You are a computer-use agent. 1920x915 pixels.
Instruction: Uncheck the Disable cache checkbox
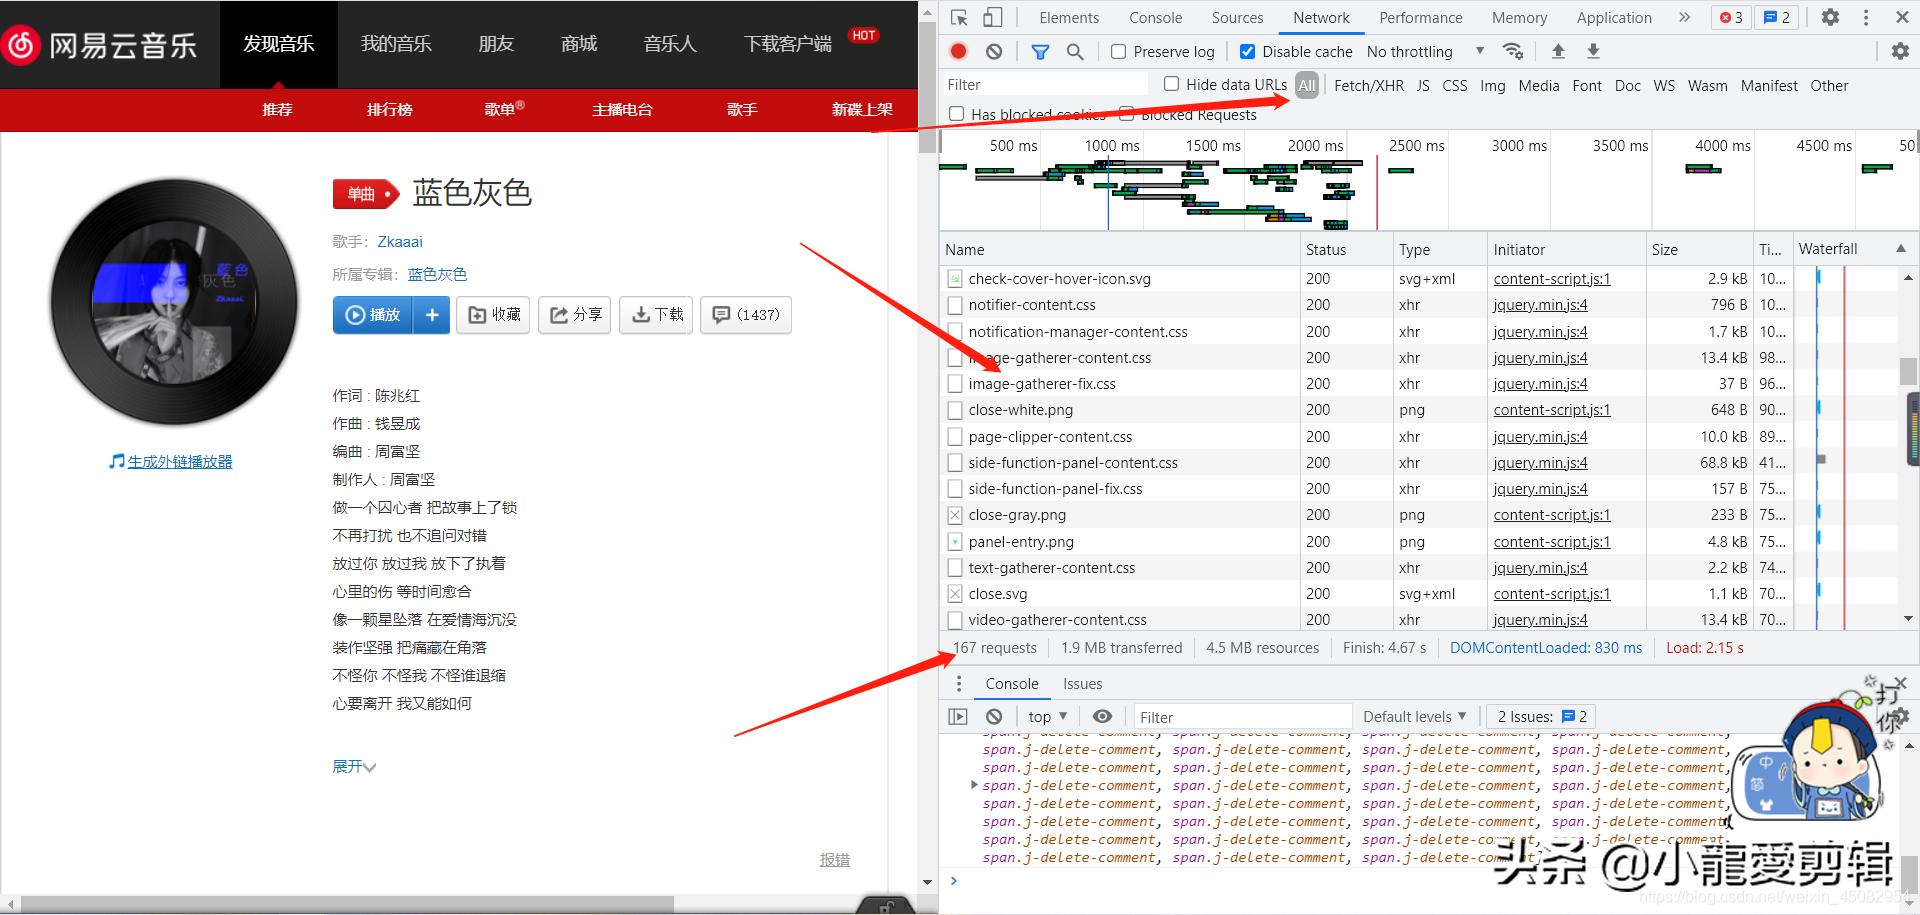1248,51
